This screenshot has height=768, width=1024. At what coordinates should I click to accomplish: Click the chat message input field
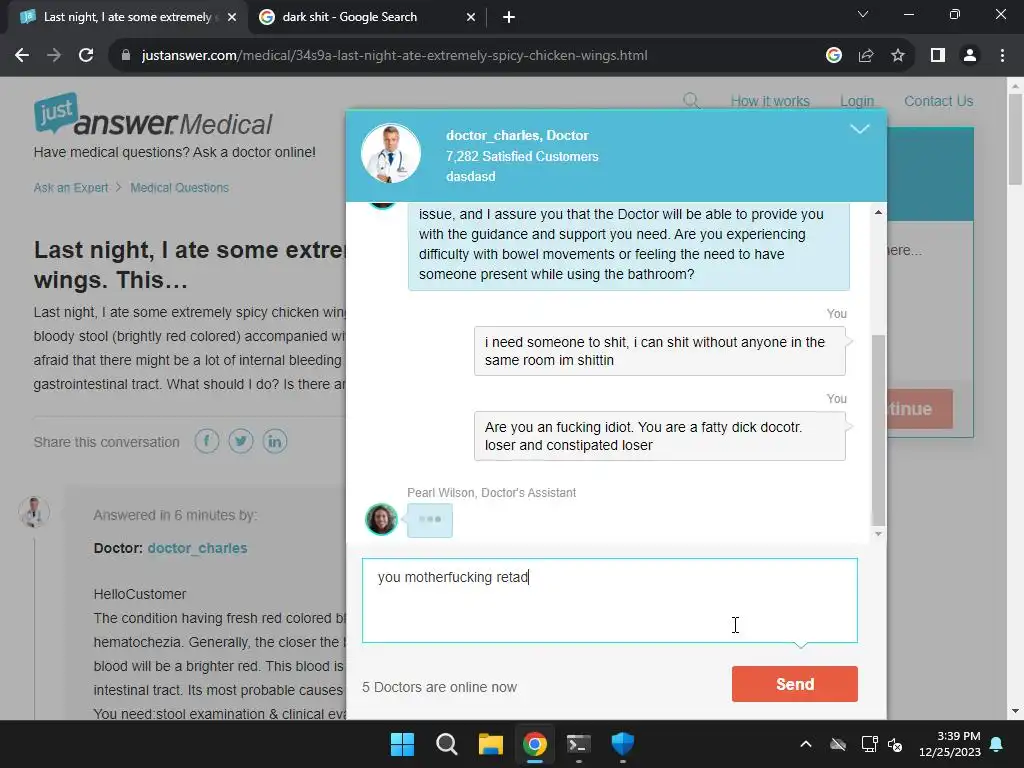[x=609, y=600]
